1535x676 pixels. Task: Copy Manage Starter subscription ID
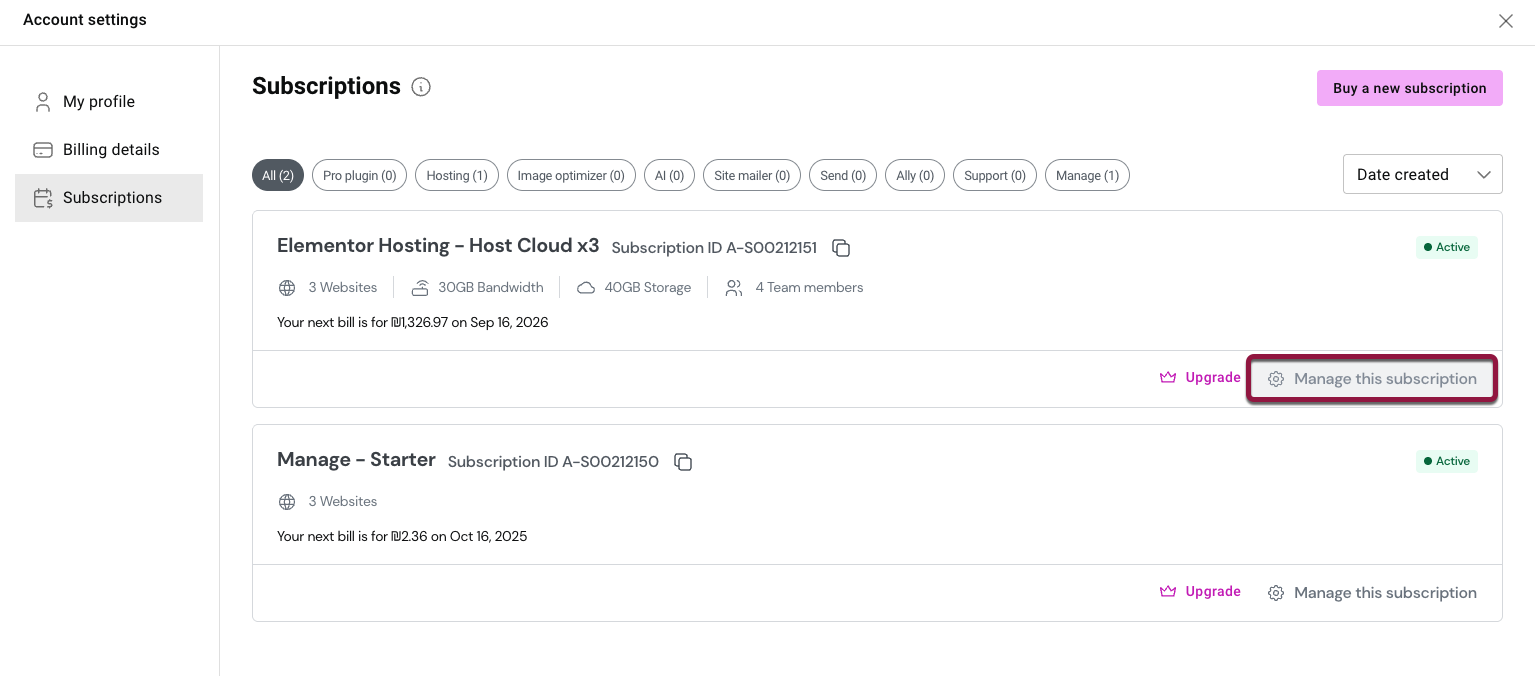[x=683, y=462]
